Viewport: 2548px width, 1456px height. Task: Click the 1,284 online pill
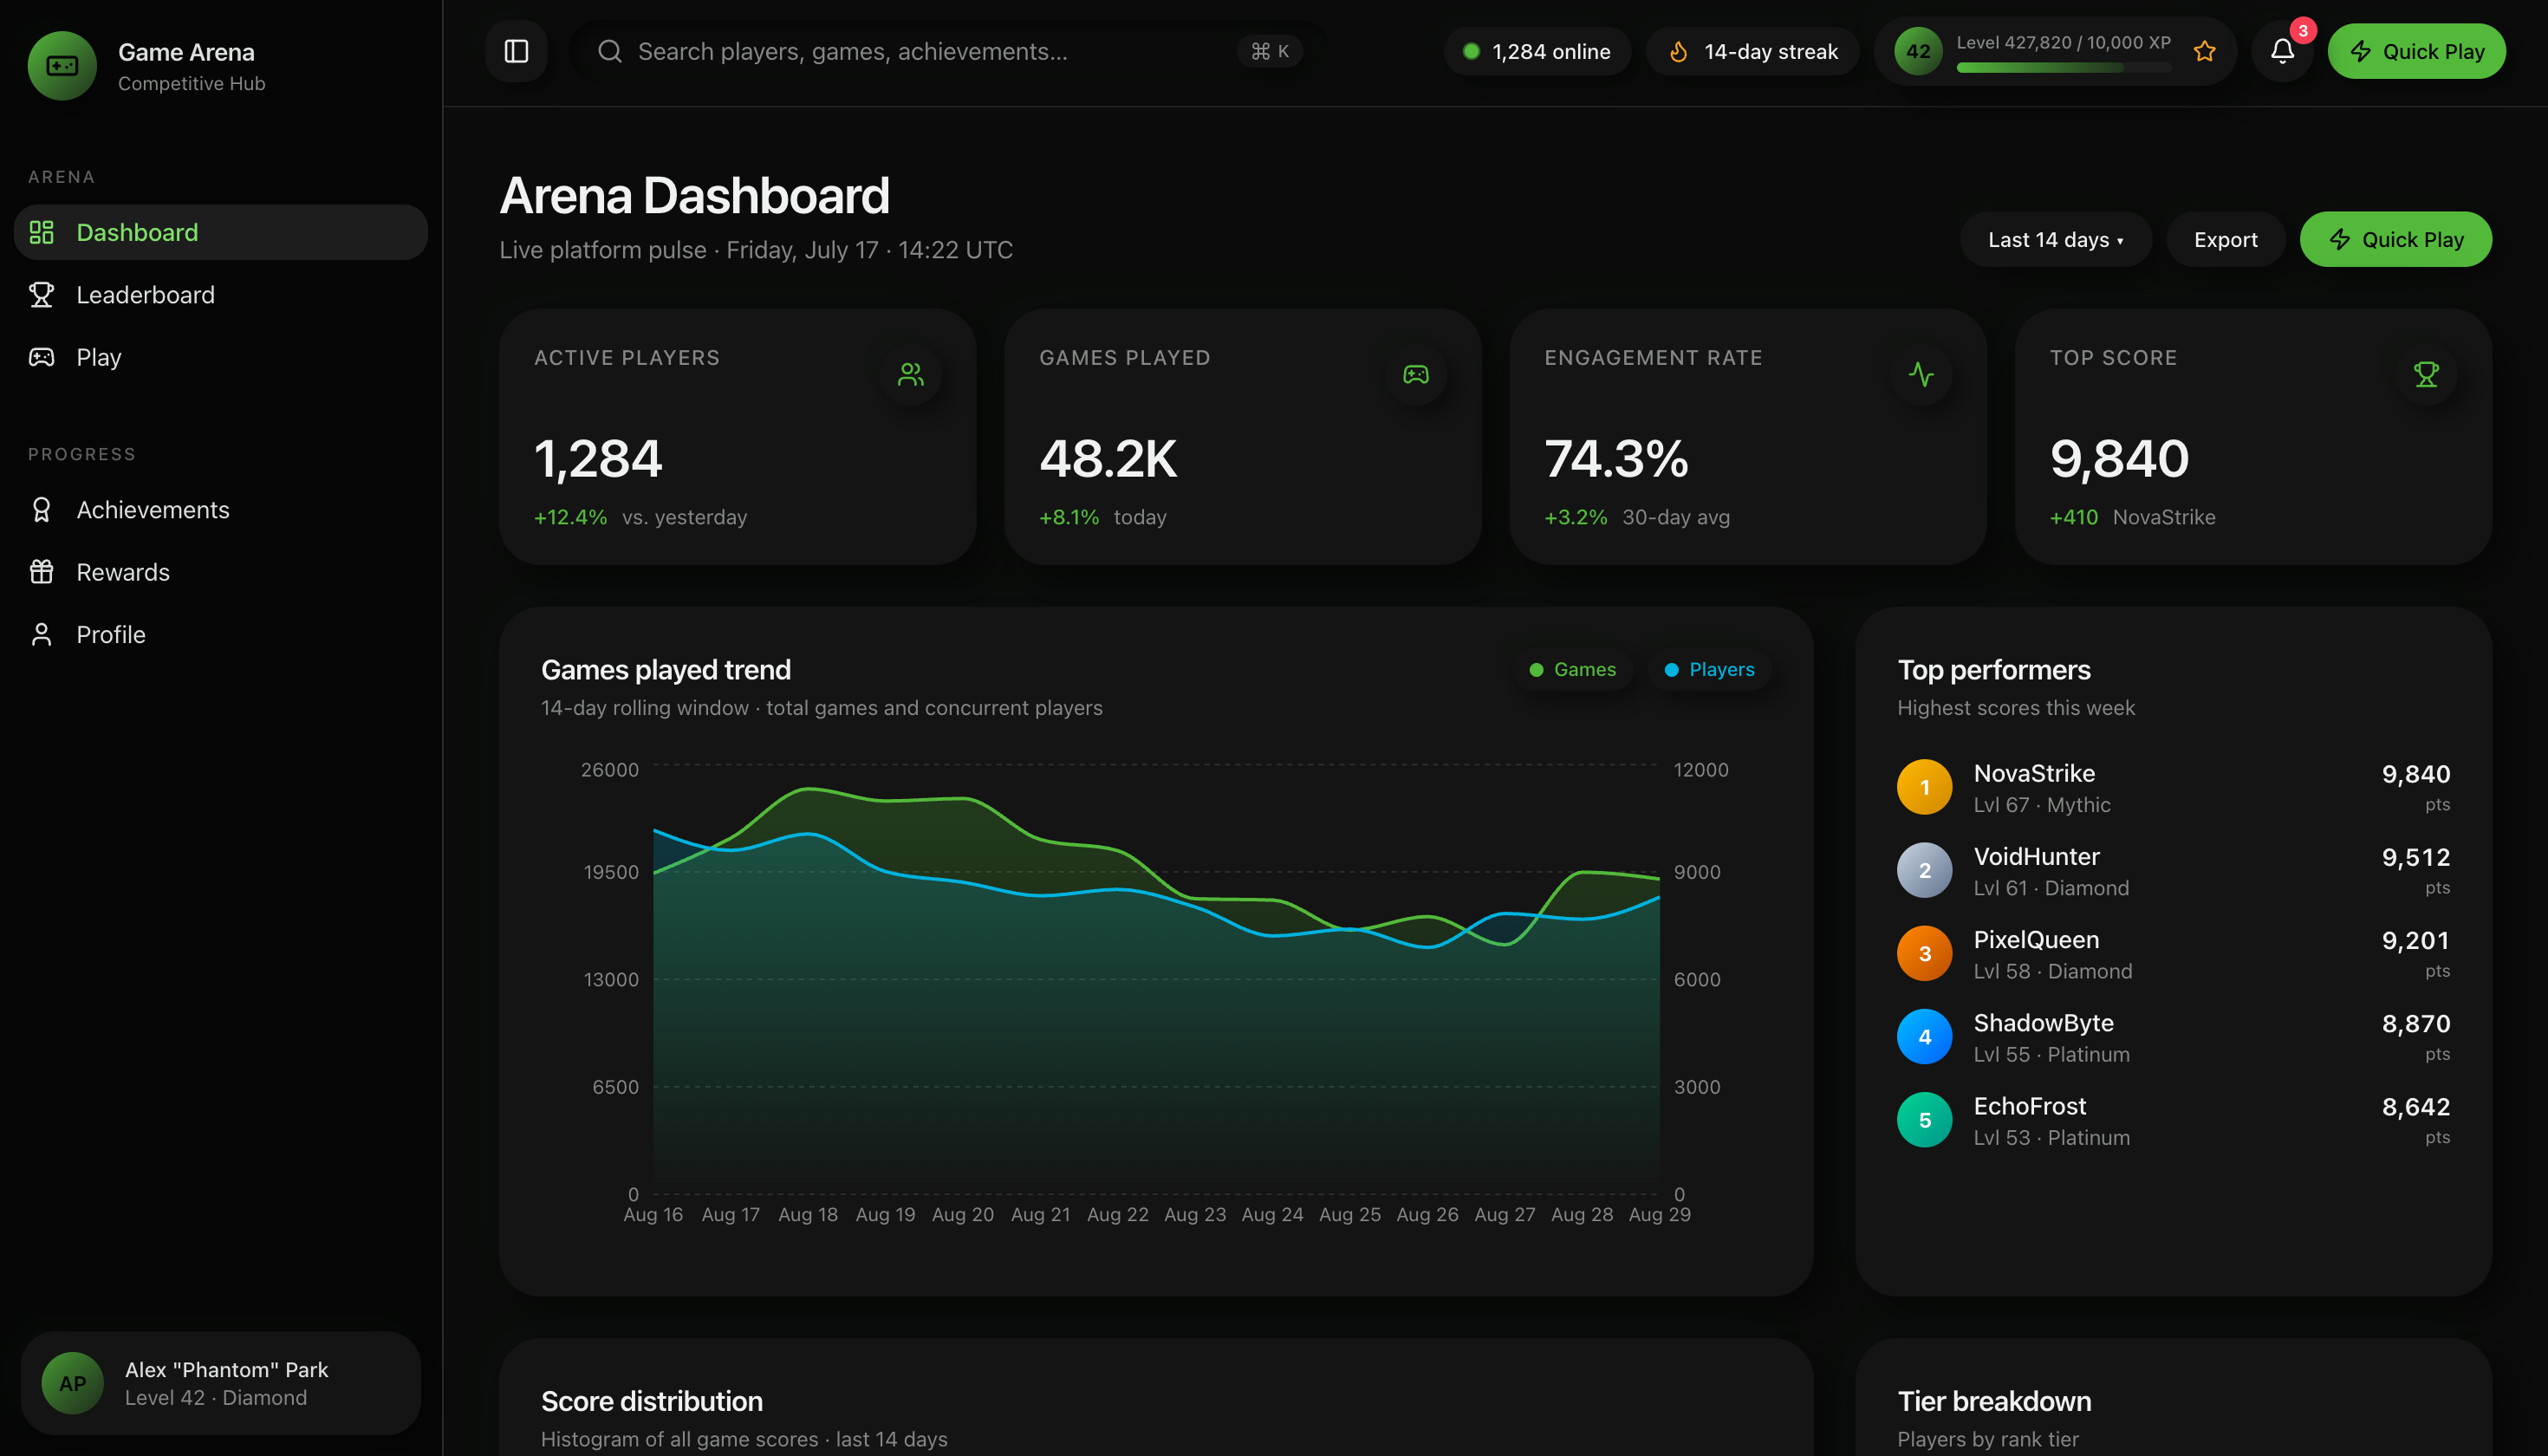click(x=1537, y=51)
